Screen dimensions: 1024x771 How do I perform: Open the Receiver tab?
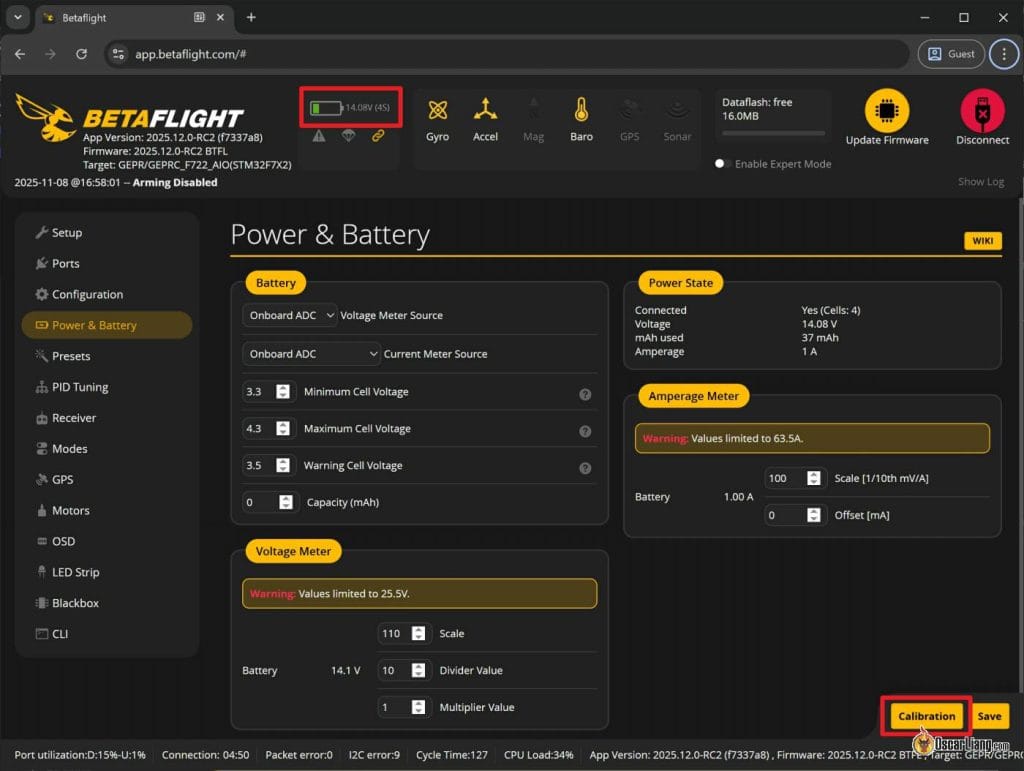(x=107, y=418)
